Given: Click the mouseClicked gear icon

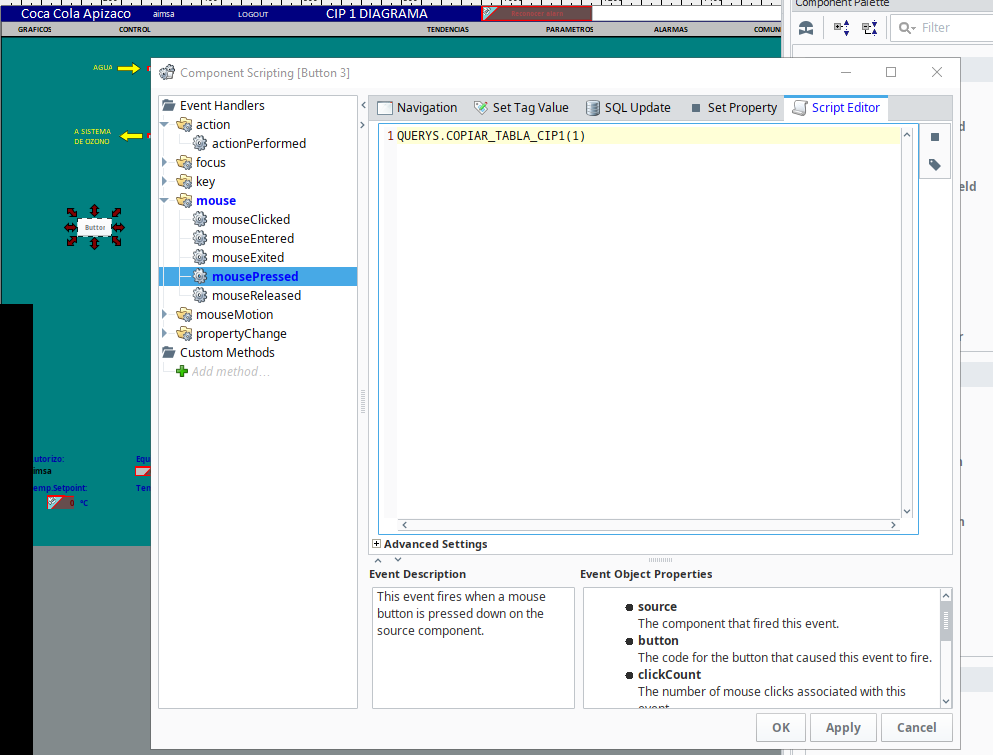Looking at the screenshot, I should [x=200, y=220].
